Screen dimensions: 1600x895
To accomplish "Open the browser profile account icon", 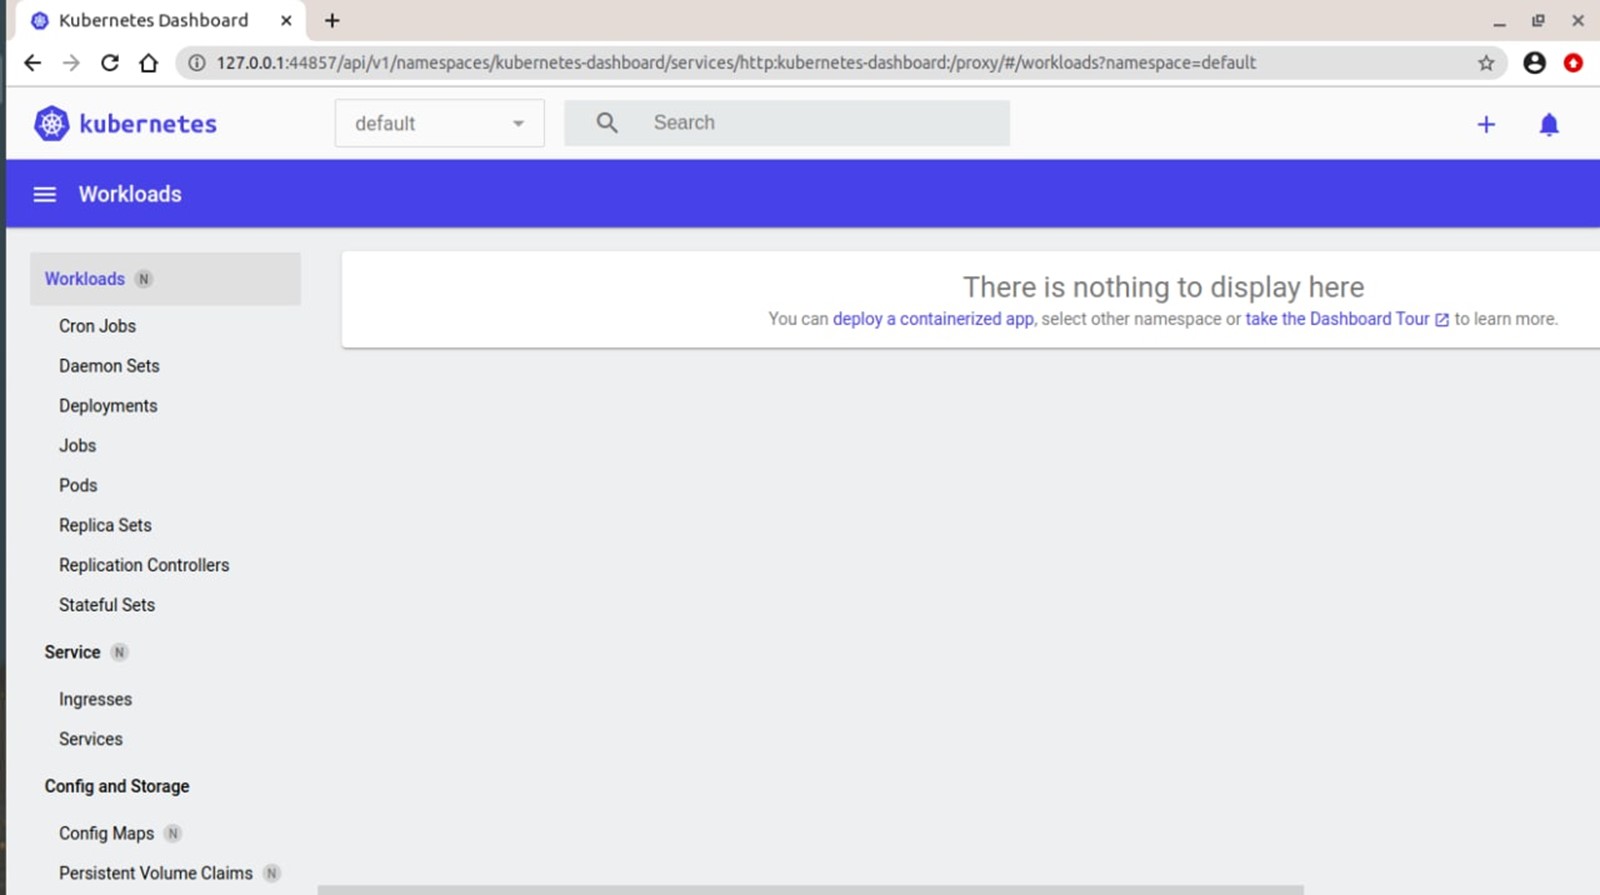I will (x=1534, y=62).
